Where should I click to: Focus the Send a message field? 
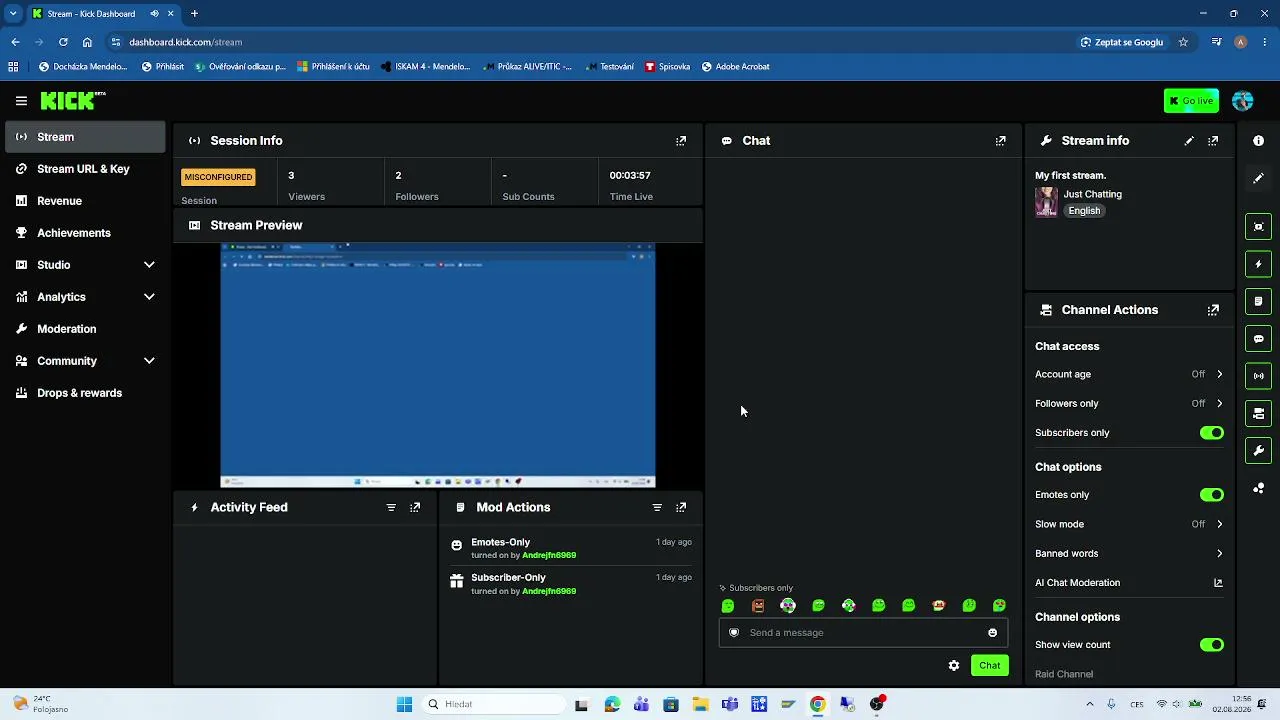click(863, 633)
